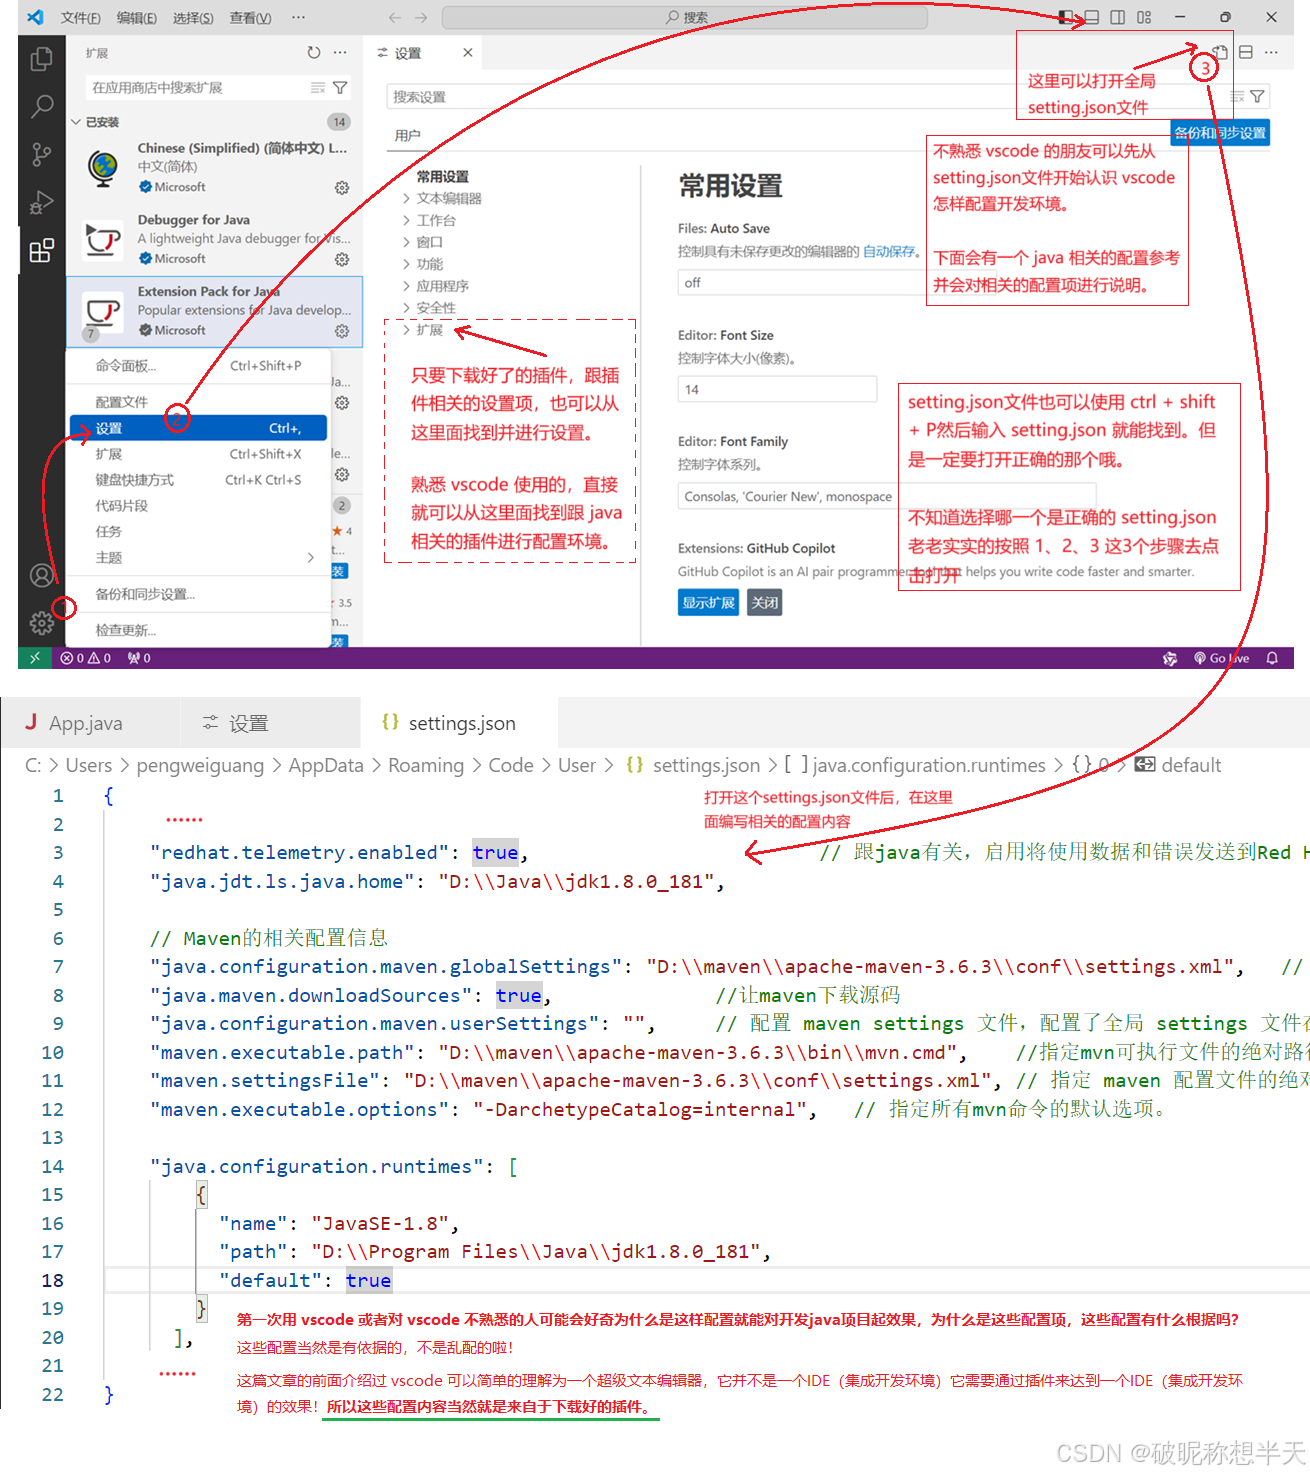1310x1475 pixels.
Task: Open the Extensions panel more actions (…) menu
Action: click(340, 53)
